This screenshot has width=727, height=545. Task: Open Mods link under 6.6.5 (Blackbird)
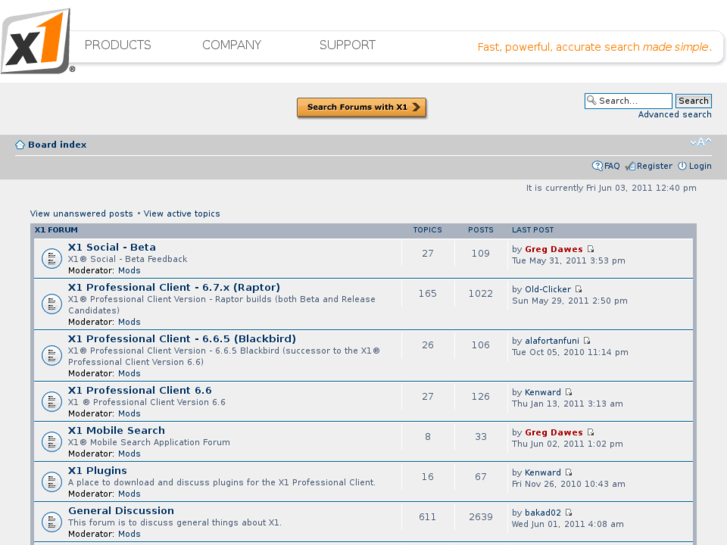tap(129, 373)
